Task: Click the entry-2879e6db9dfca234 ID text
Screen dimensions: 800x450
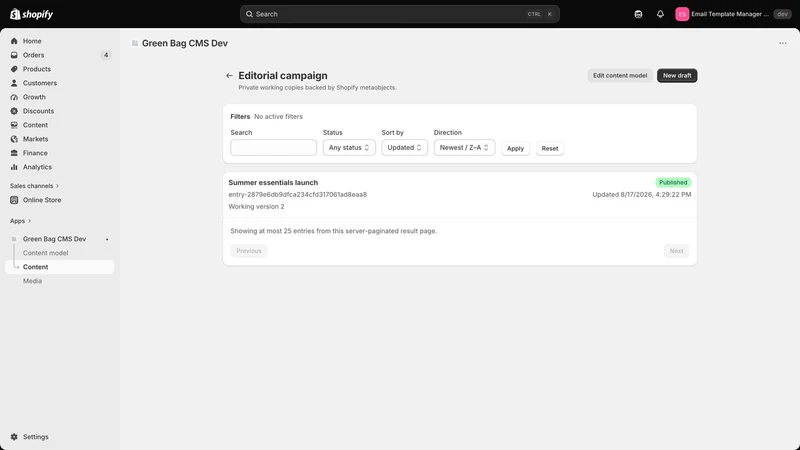Action: pyautogui.click(x=297, y=194)
